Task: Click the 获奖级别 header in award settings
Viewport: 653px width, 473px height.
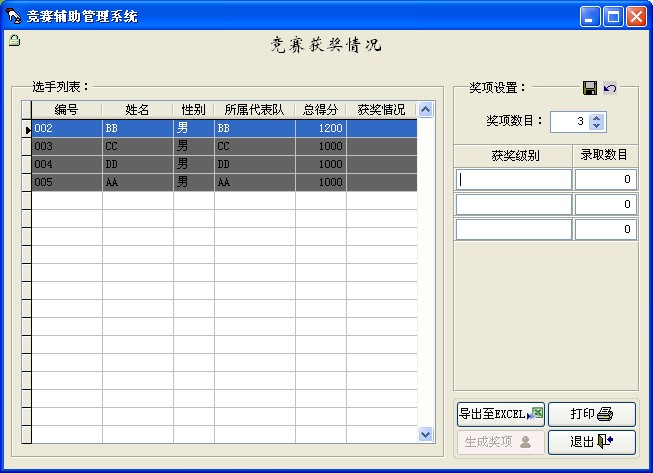Action: [x=513, y=156]
